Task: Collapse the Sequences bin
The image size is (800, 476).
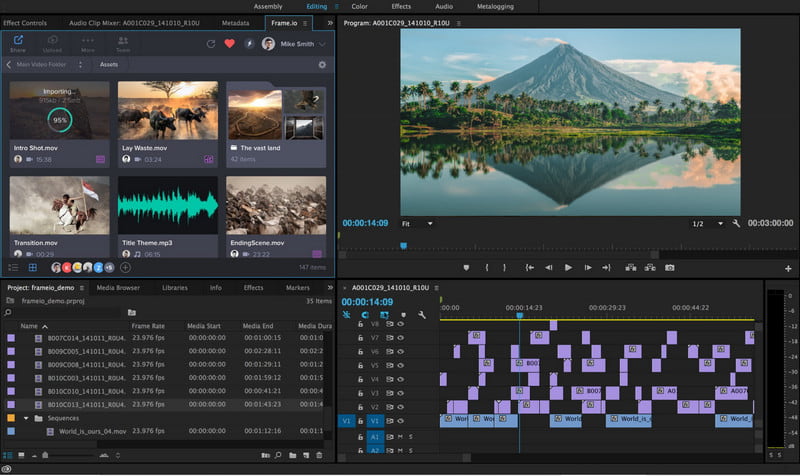Action: coord(26,418)
